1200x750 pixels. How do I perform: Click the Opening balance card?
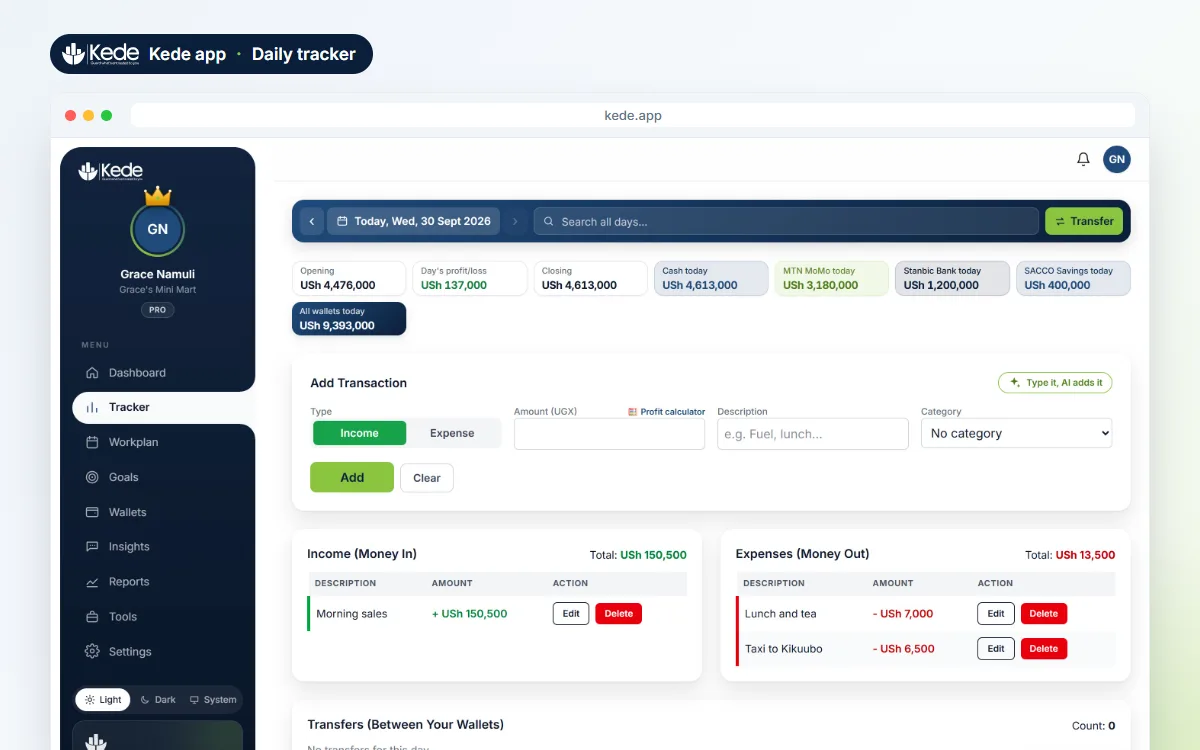pos(349,279)
